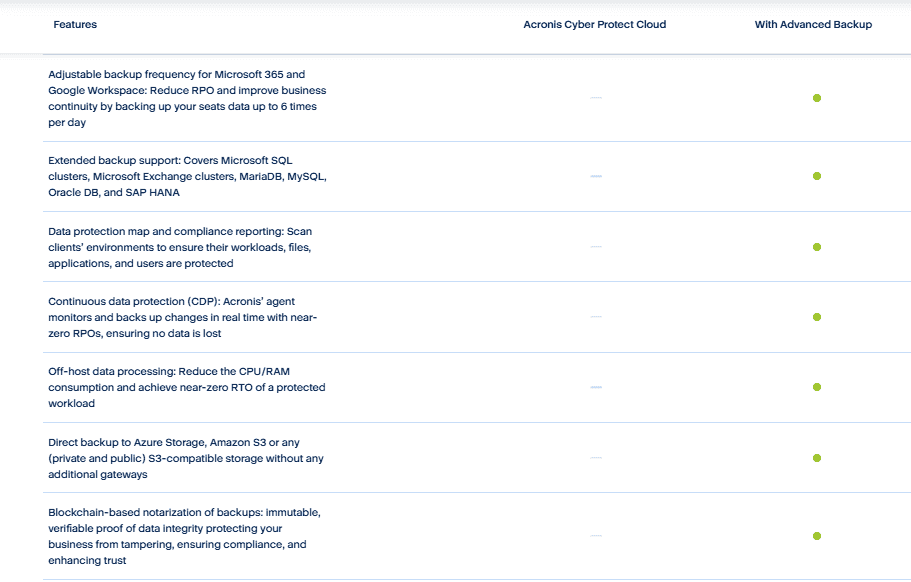
Task: Click dash mark in Direct backup to Azure row
Action: click(x=596, y=458)
